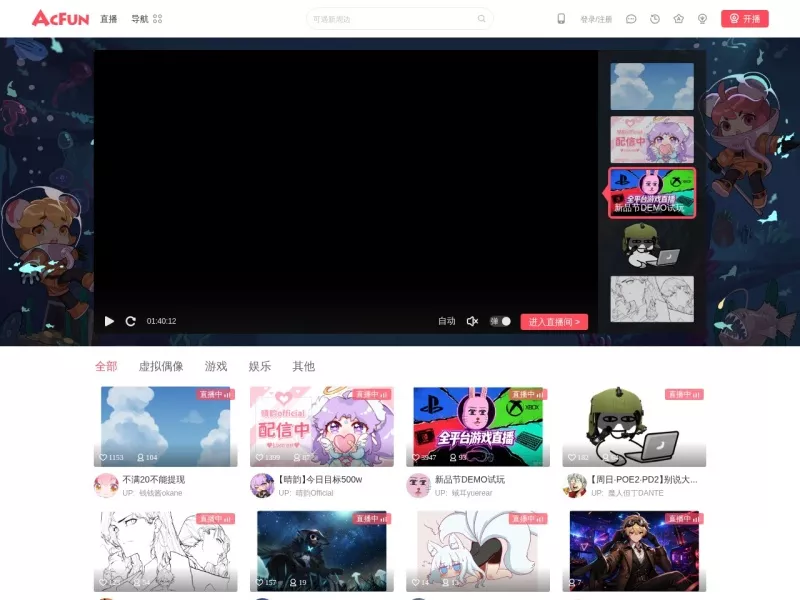Switch to the 其他 tab
The height and width of the screenshot is (600, 800).
coord(304,366)
